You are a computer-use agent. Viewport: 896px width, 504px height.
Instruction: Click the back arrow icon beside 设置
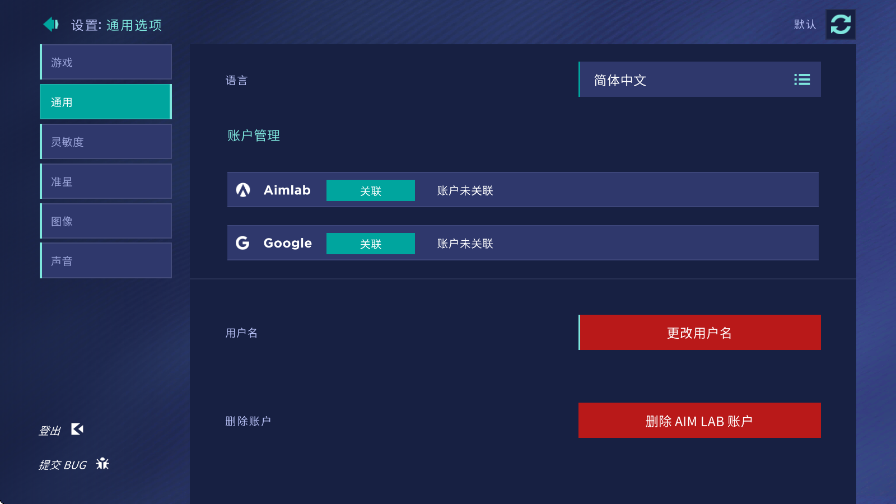pyautogui.click(x=51, y=24)
